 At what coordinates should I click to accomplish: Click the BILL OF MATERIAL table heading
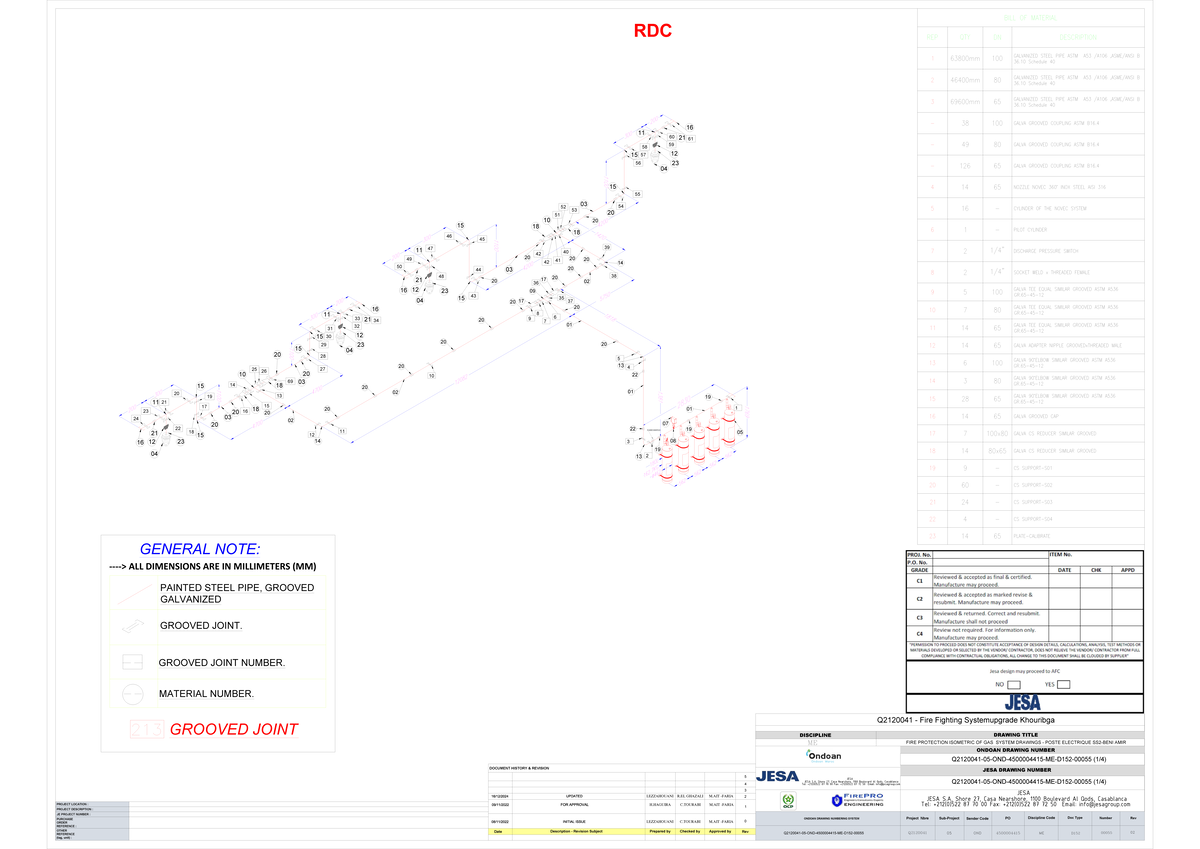coord(1030,20)
